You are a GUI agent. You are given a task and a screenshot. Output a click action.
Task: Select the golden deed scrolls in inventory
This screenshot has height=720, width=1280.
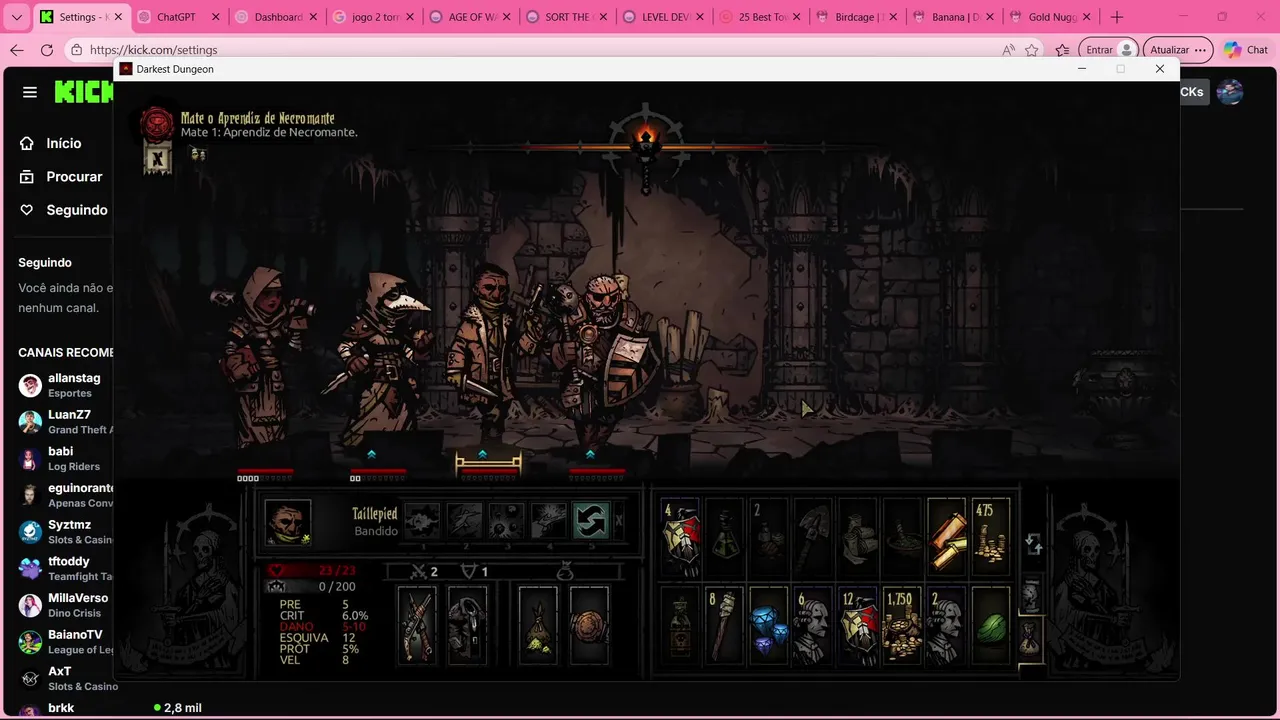(946, 539)
